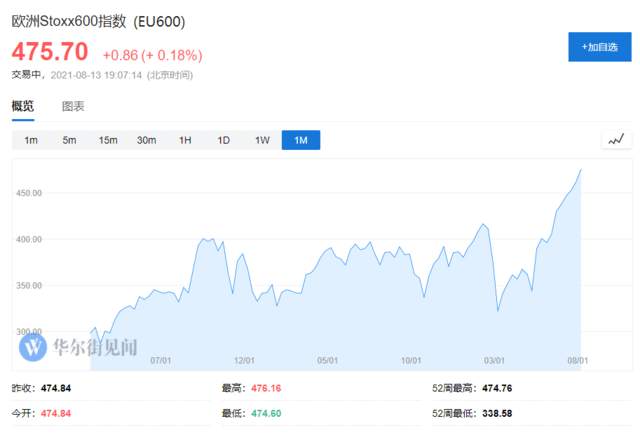The height and width of the screenshot is (435, 640).
Task: Switch to the 概览 overview tab
Action: coord(23,106)
